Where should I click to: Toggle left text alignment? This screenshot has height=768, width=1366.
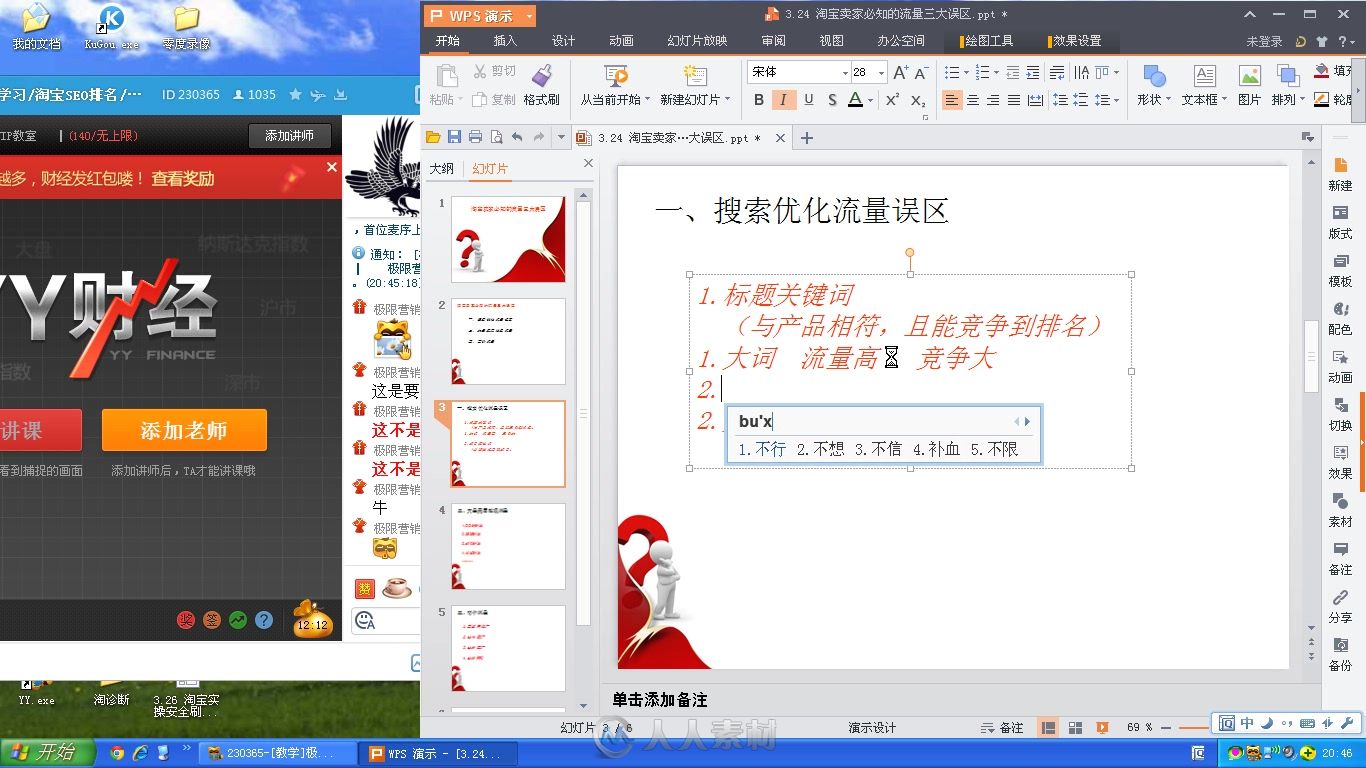[951, 99]
